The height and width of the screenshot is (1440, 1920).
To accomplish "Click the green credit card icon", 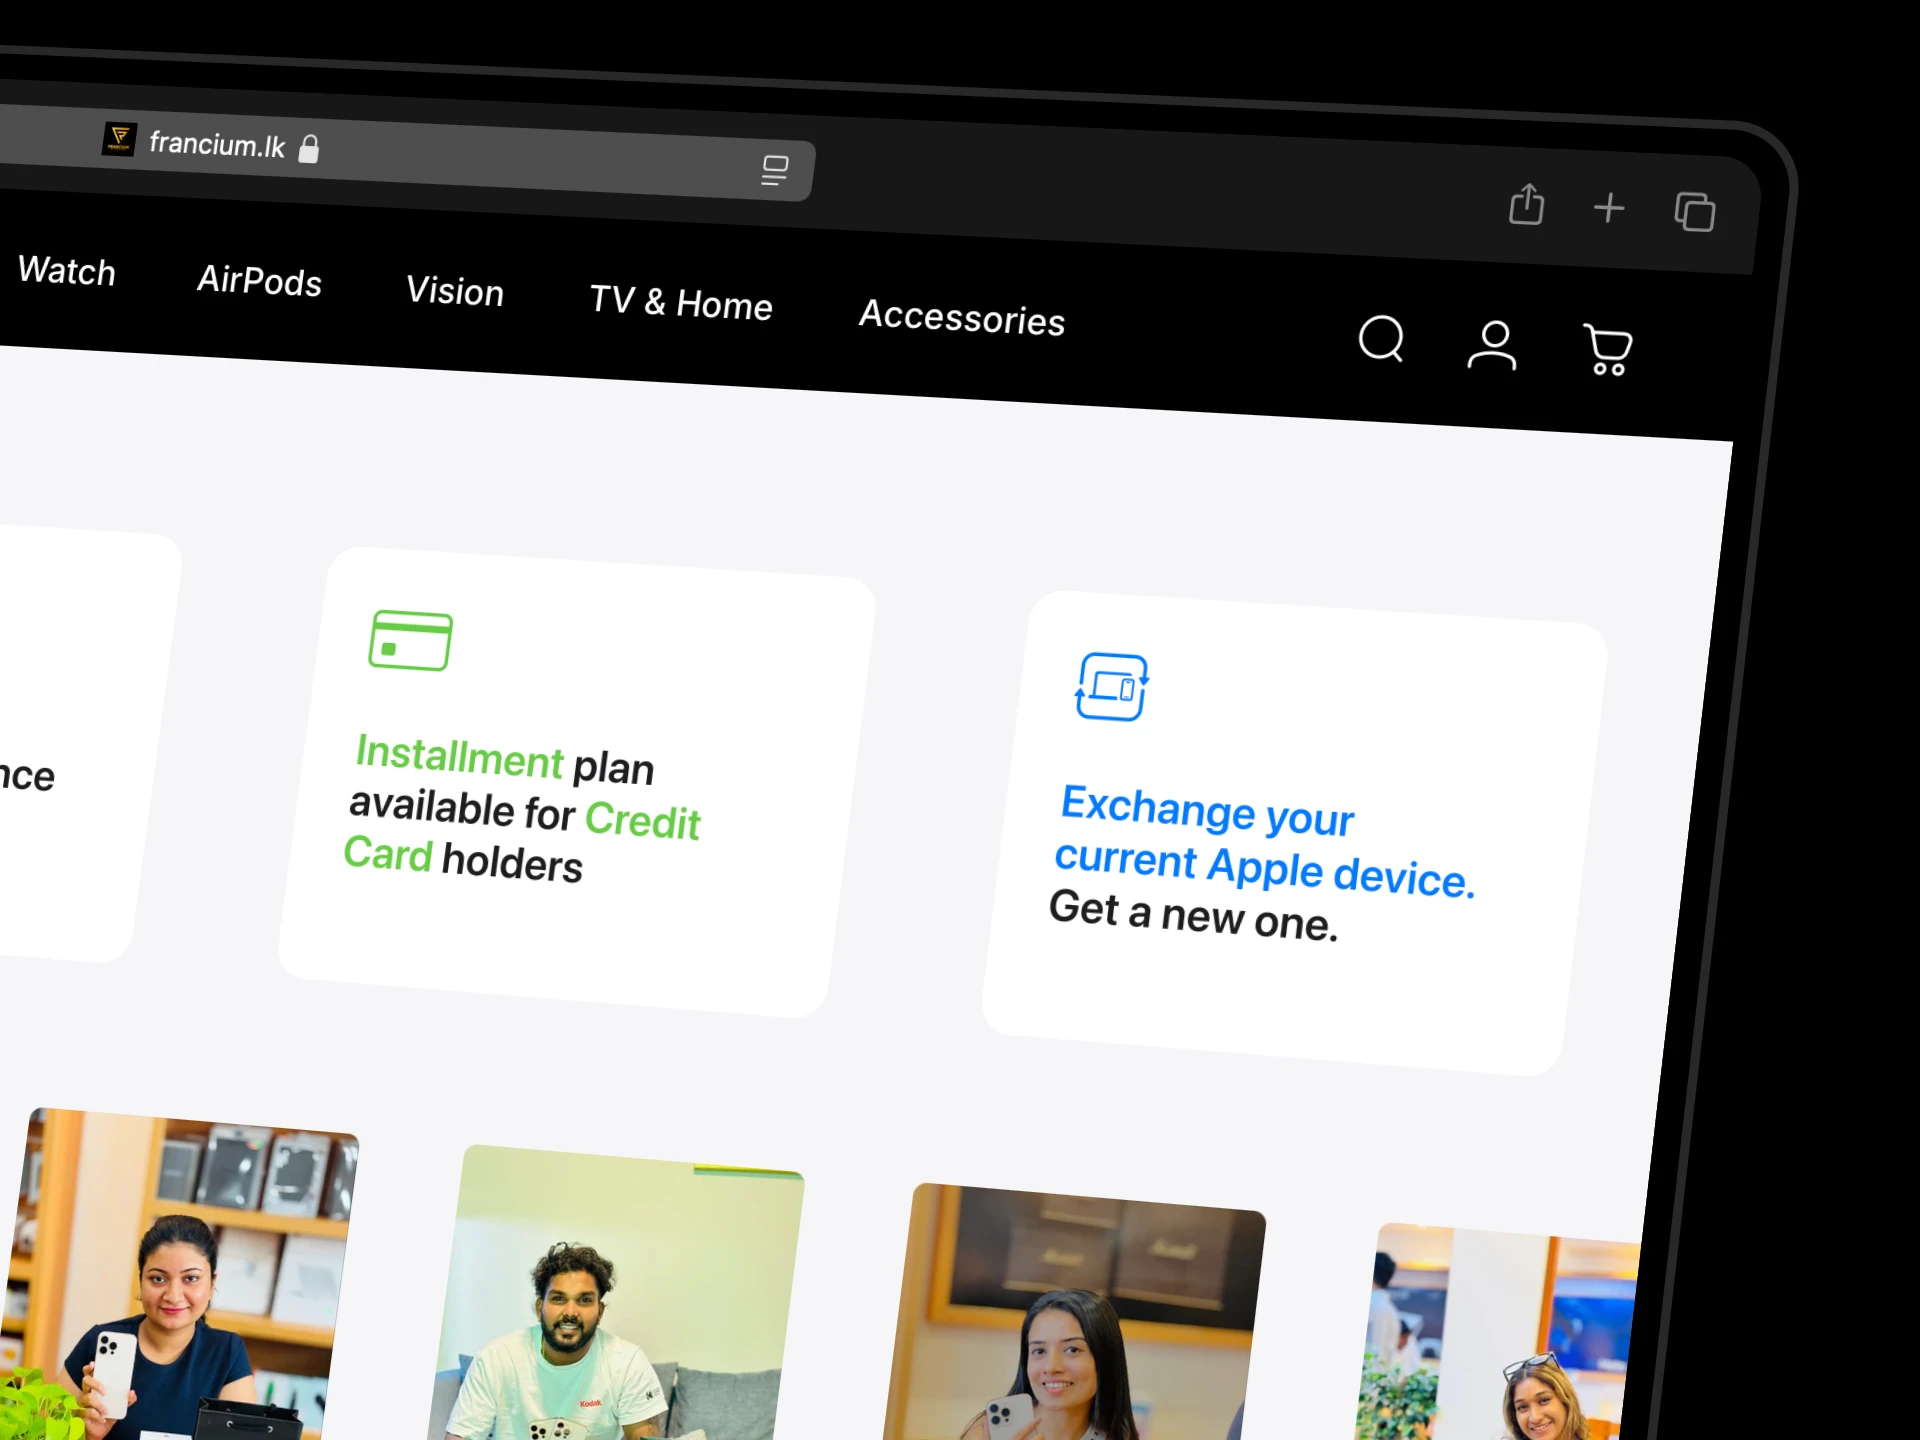I will tap(410, 640).
